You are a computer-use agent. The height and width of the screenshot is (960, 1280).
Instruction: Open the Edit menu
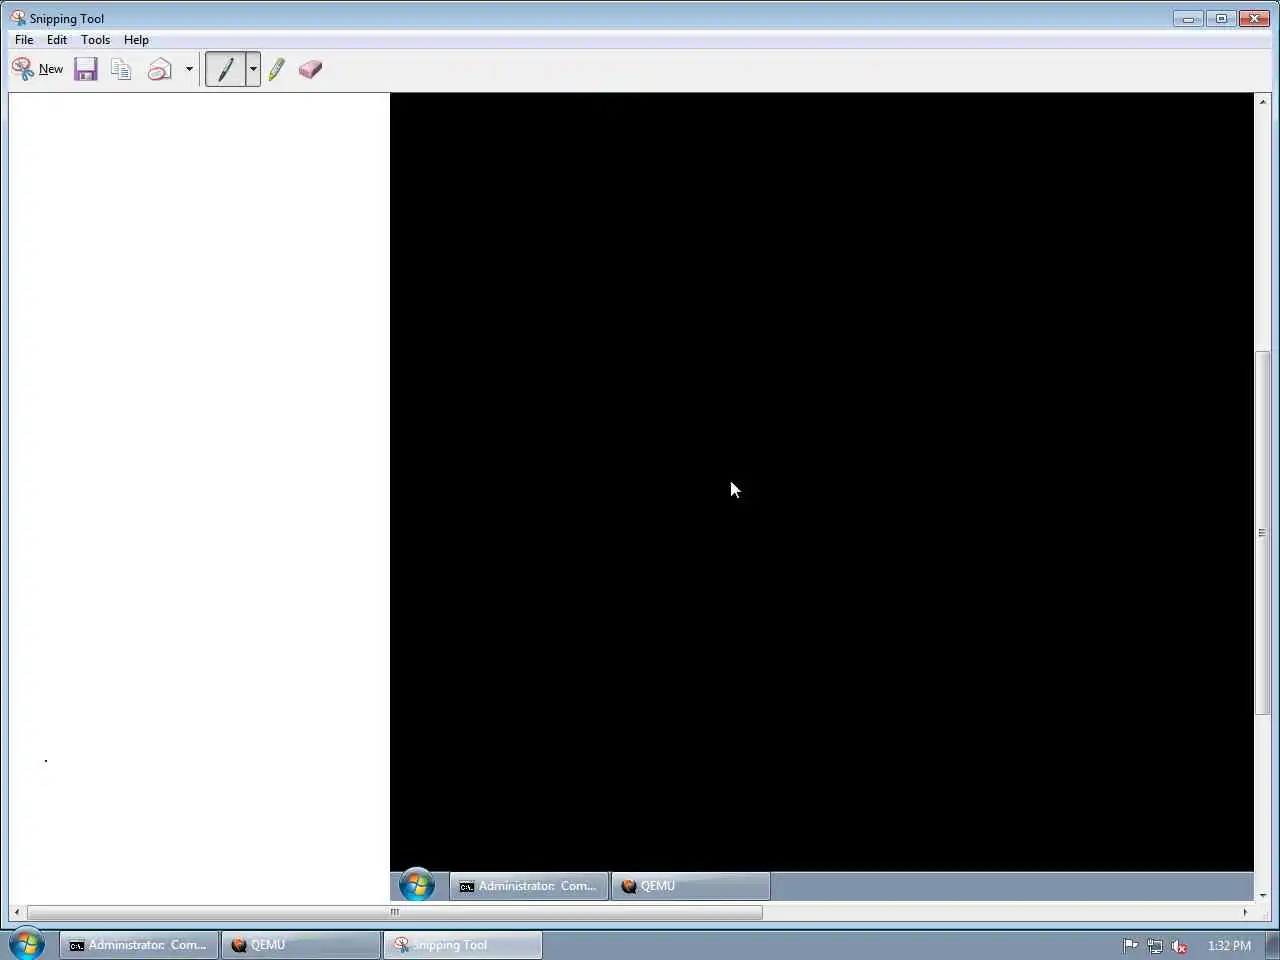click(x=57, y=40)
